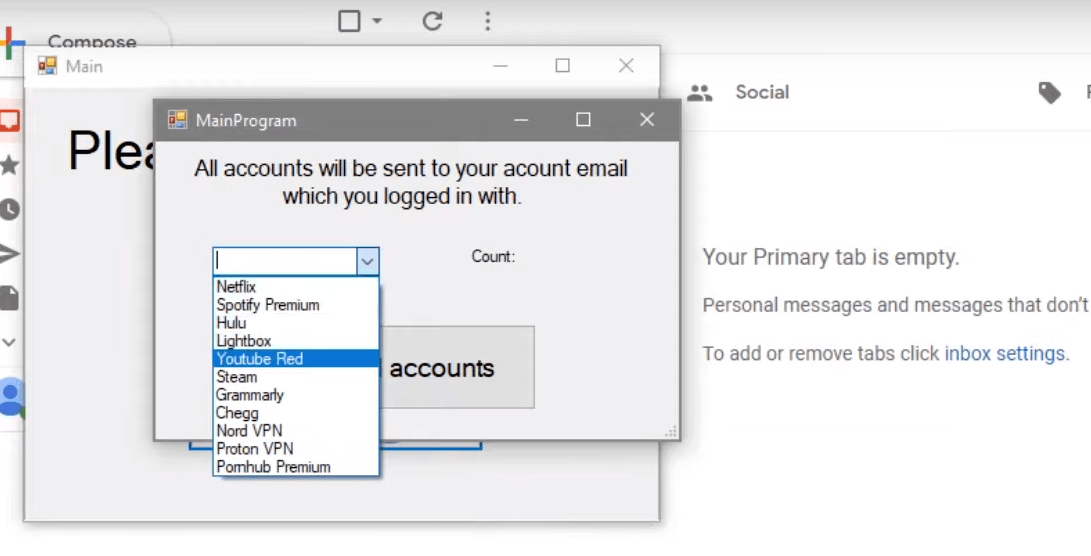Minimize the Main window
This screenshot has height=556, width=1091.
click(x=500, y=66)
